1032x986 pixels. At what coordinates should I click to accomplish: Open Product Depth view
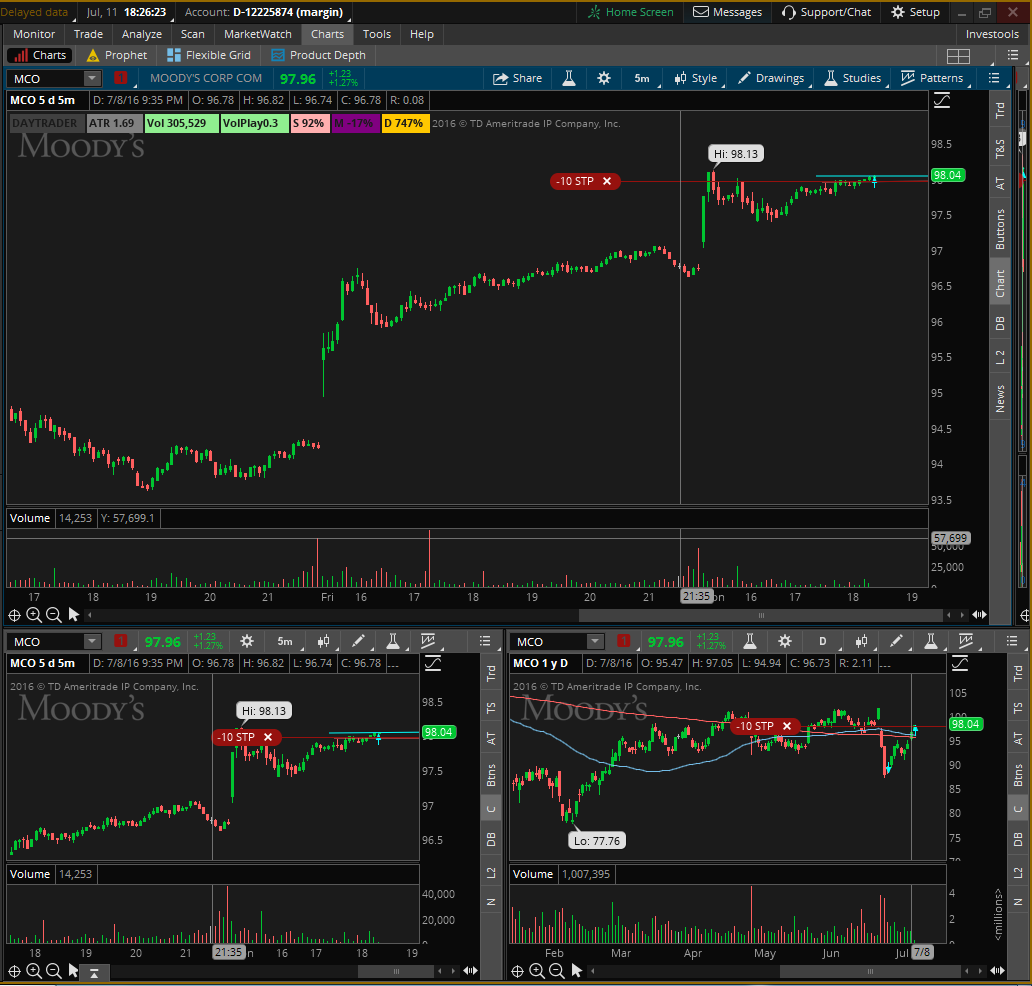pyautogui.click(x=319, y=55)
